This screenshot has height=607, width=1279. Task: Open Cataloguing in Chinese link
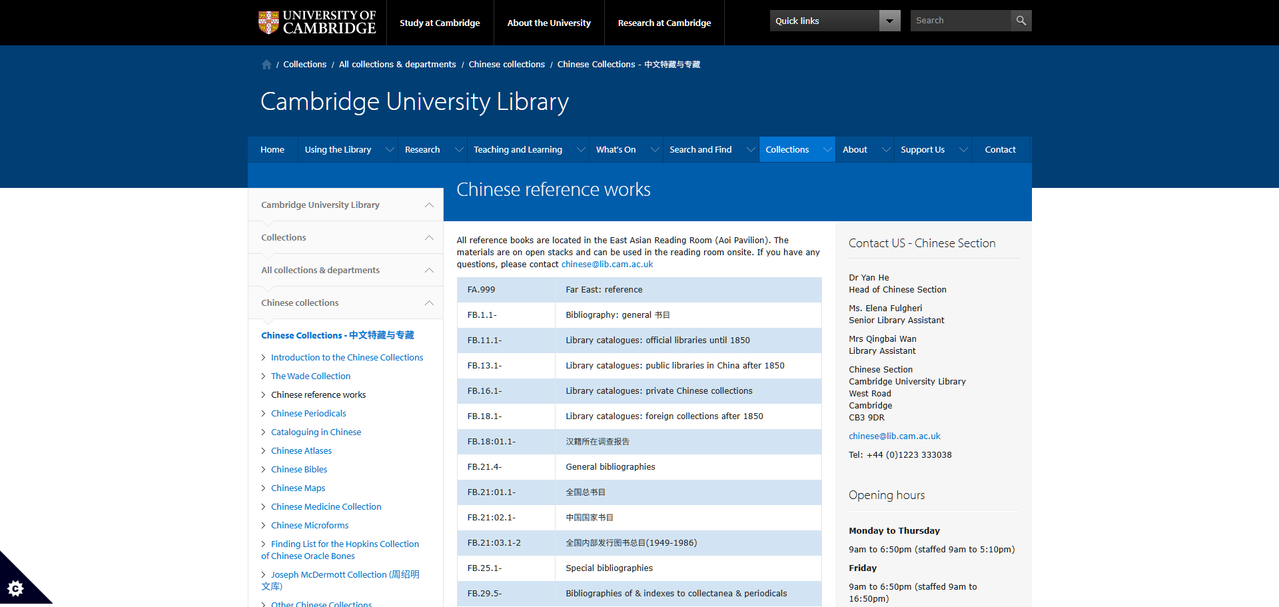316,432
